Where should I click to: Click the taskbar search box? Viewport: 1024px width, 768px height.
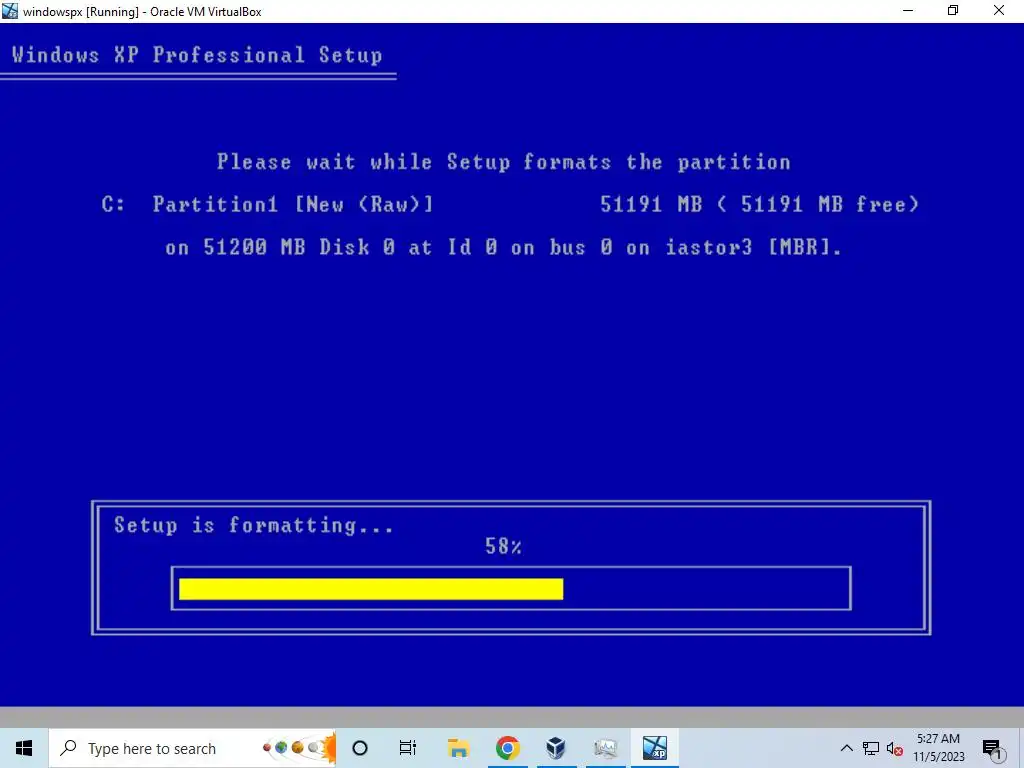pyautogui.click(x=192, y=748)
